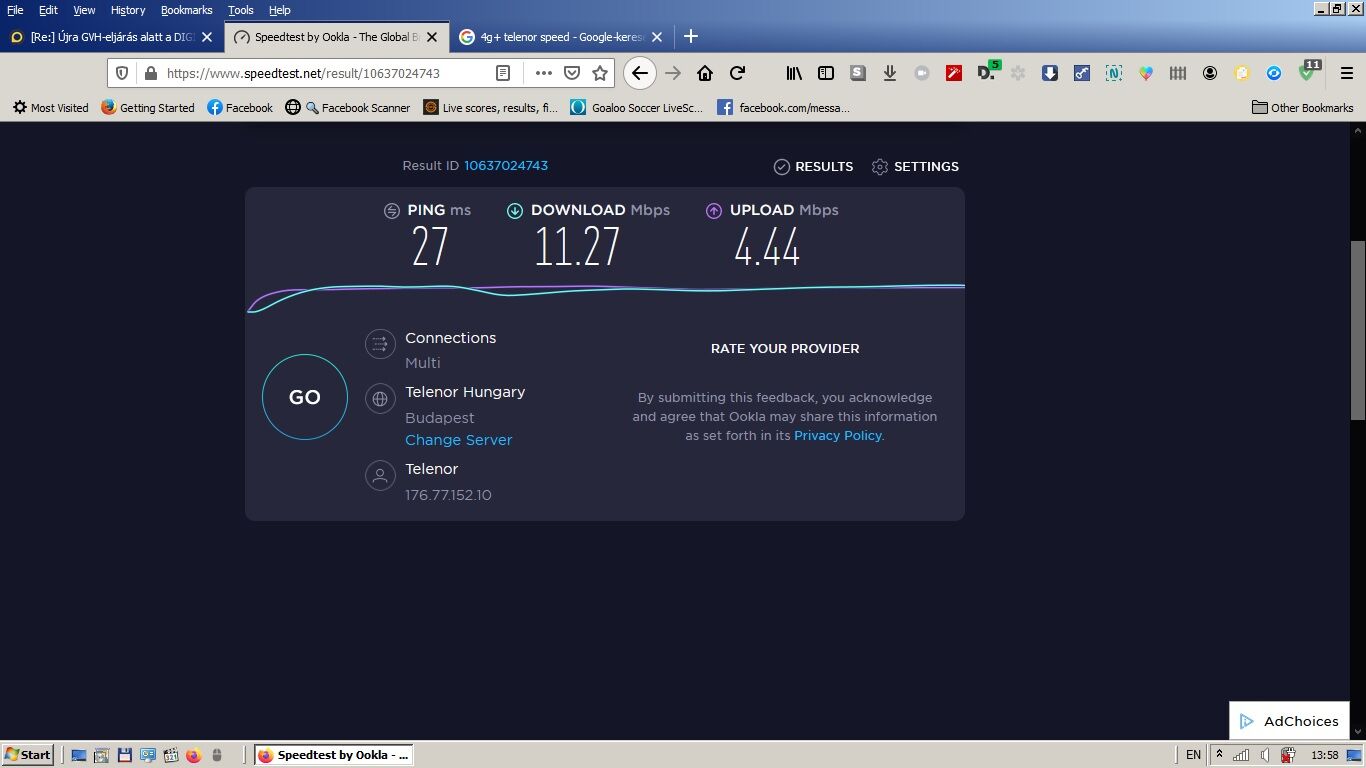Click the provider IP 176.77.152.10 text
Image resolution: width=1366 pixels, height=768 pixels.
tap(448, 495)
